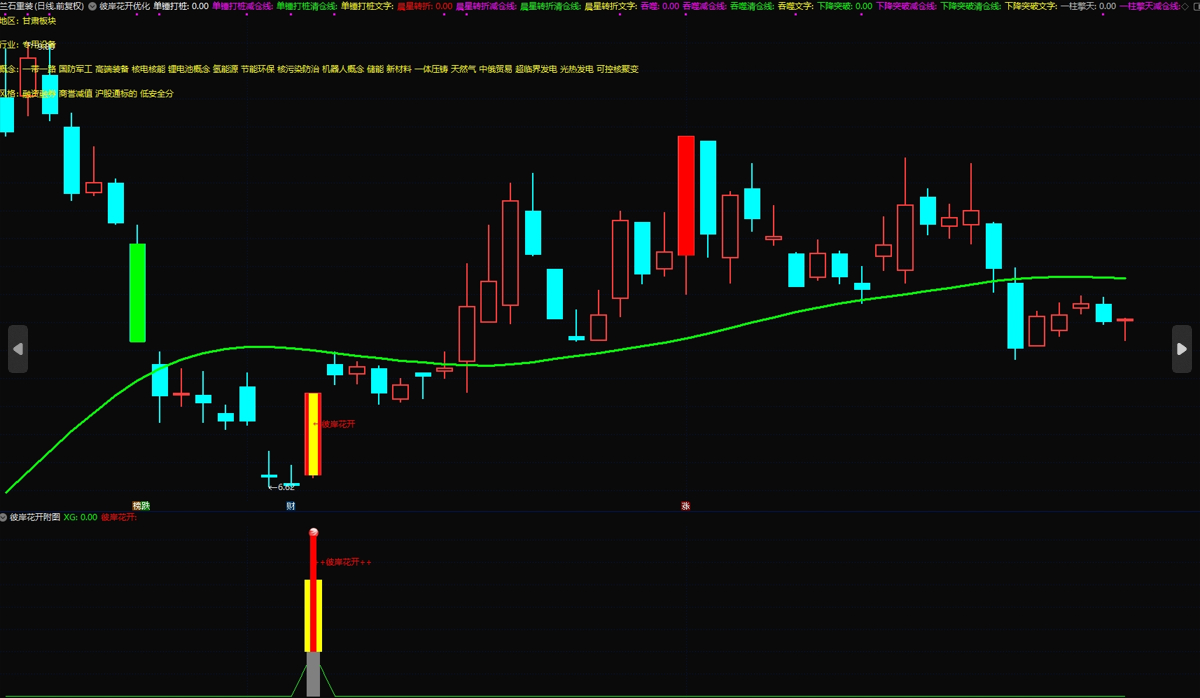
Task: Select the 吞噬清仓线 label
Action: [752, 6]
